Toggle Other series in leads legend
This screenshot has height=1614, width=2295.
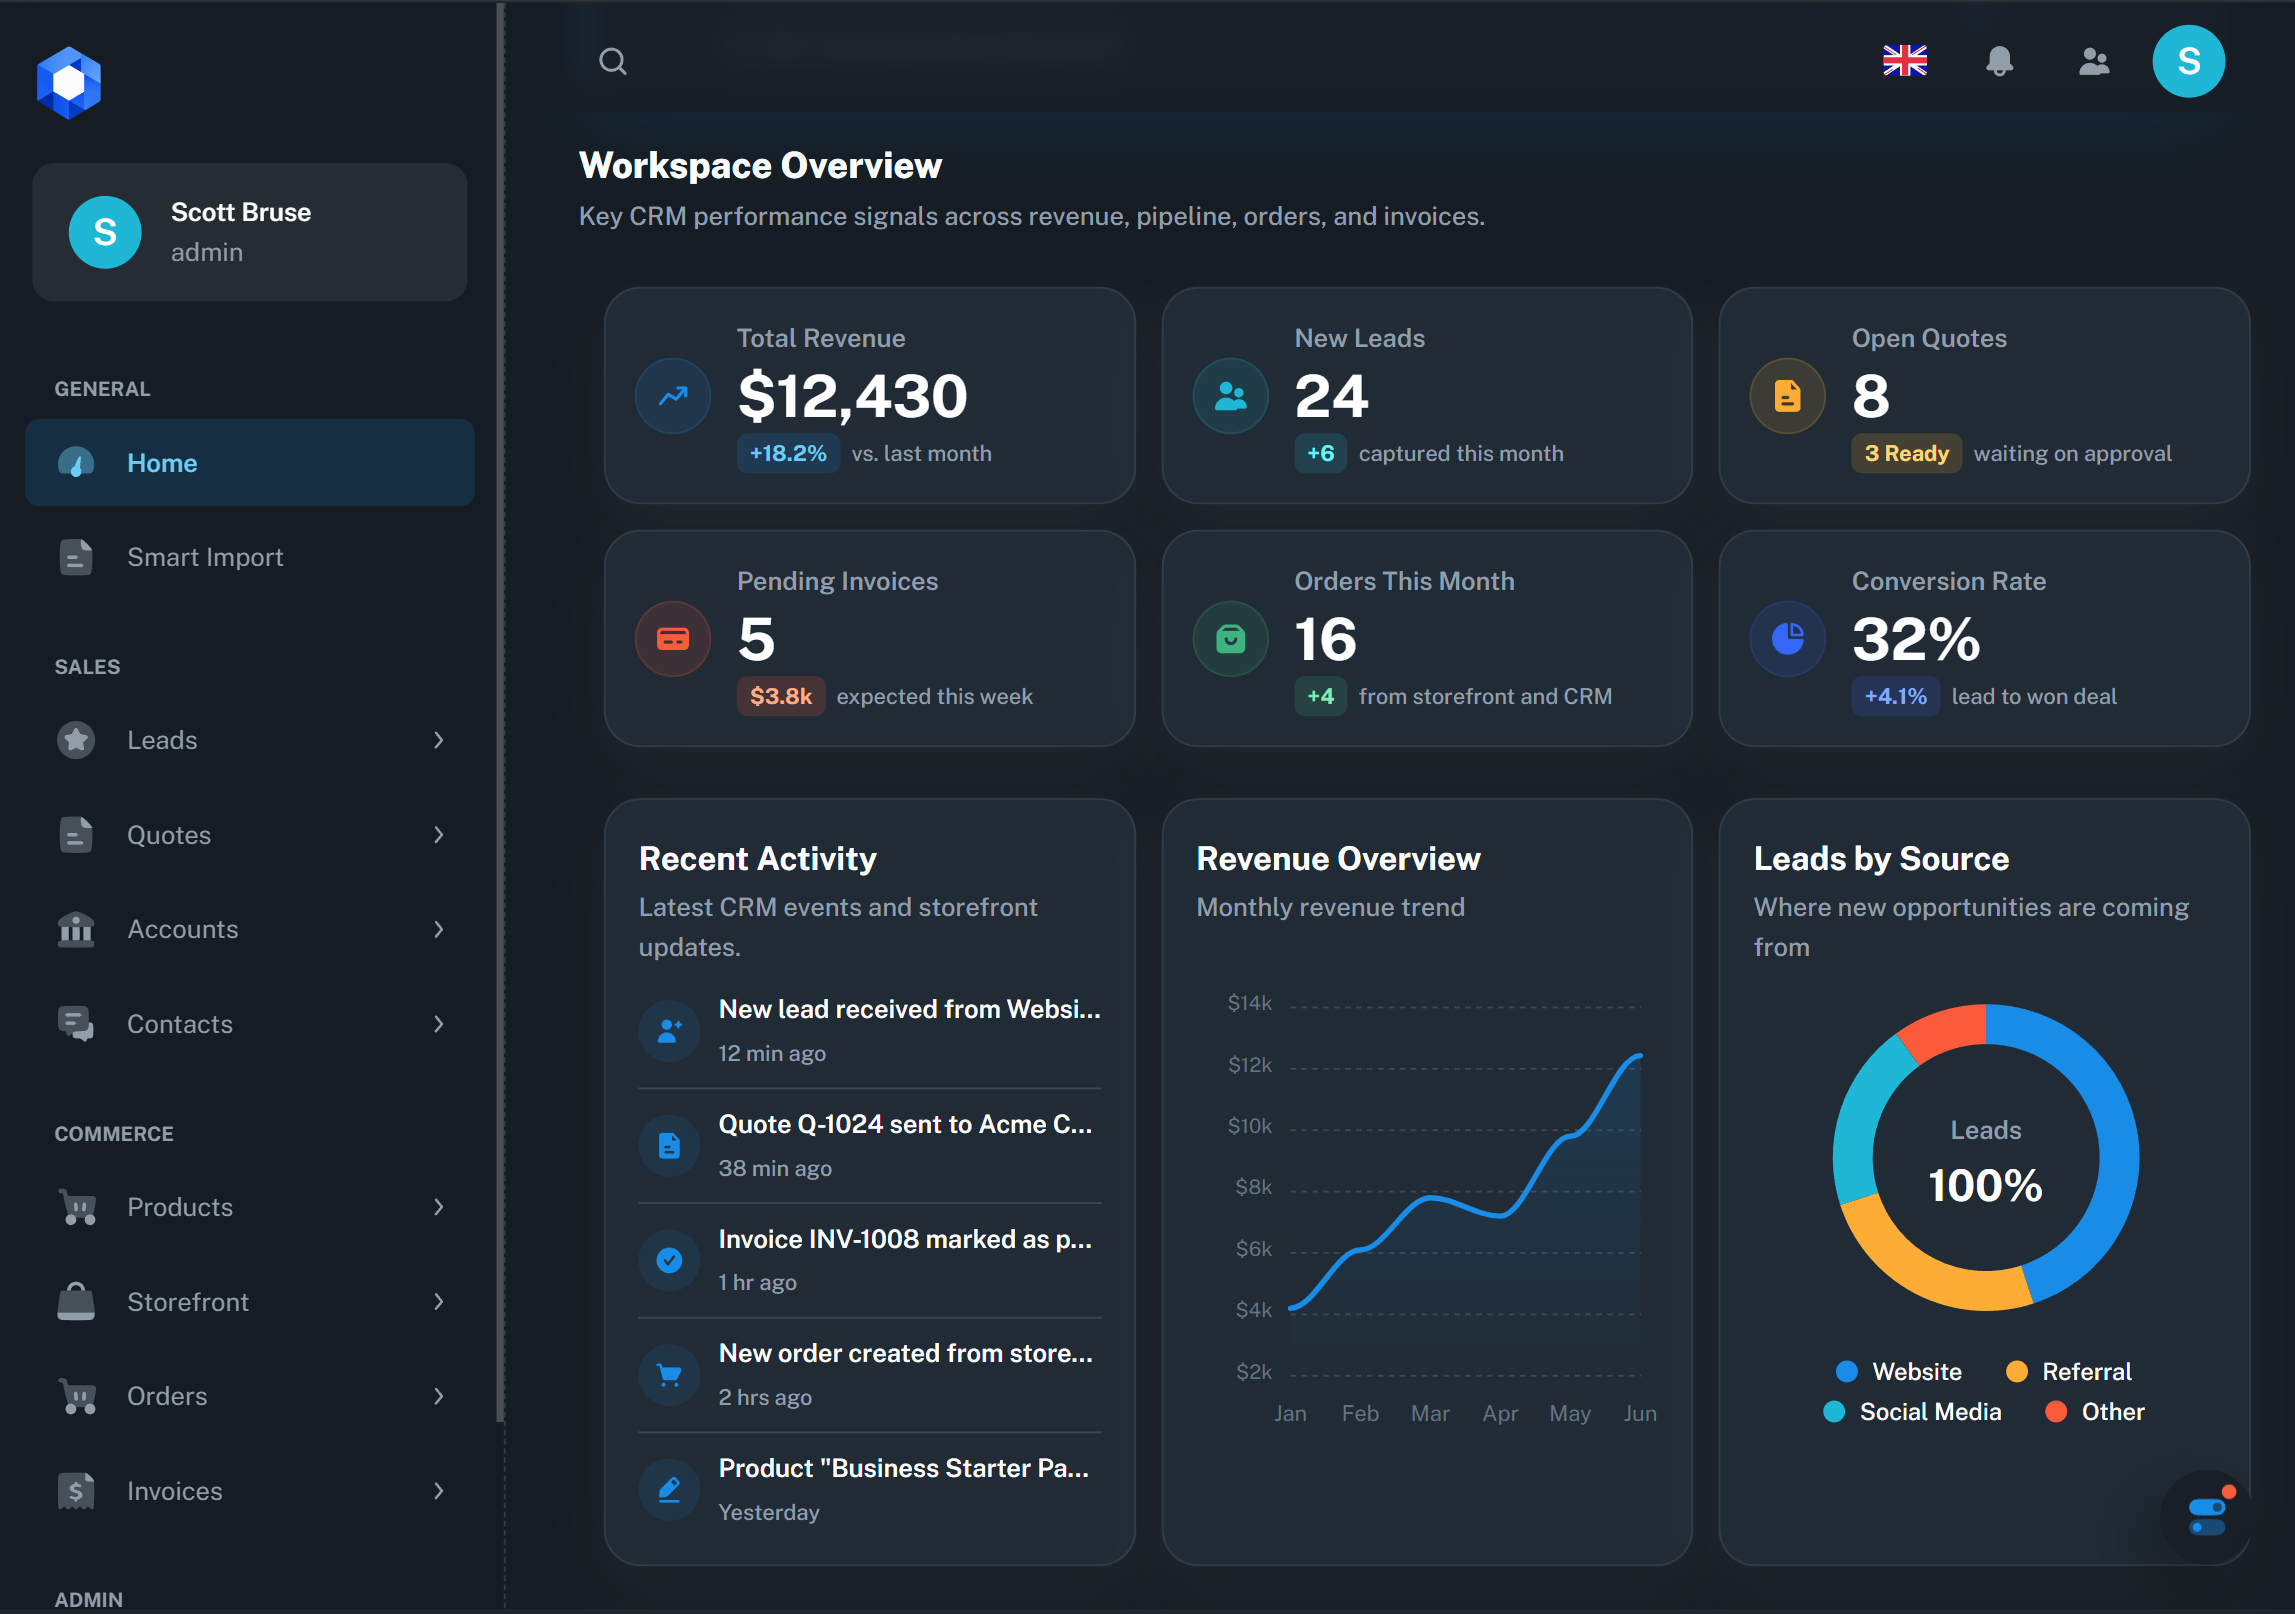tap(2095, 1411)
